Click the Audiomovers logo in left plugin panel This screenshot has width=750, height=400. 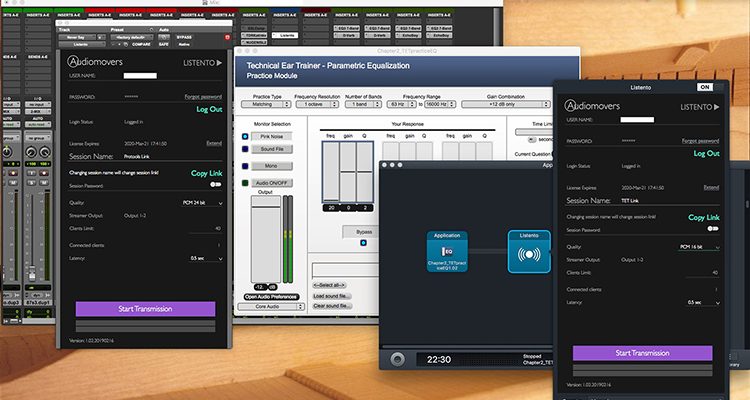click(100, 62)
